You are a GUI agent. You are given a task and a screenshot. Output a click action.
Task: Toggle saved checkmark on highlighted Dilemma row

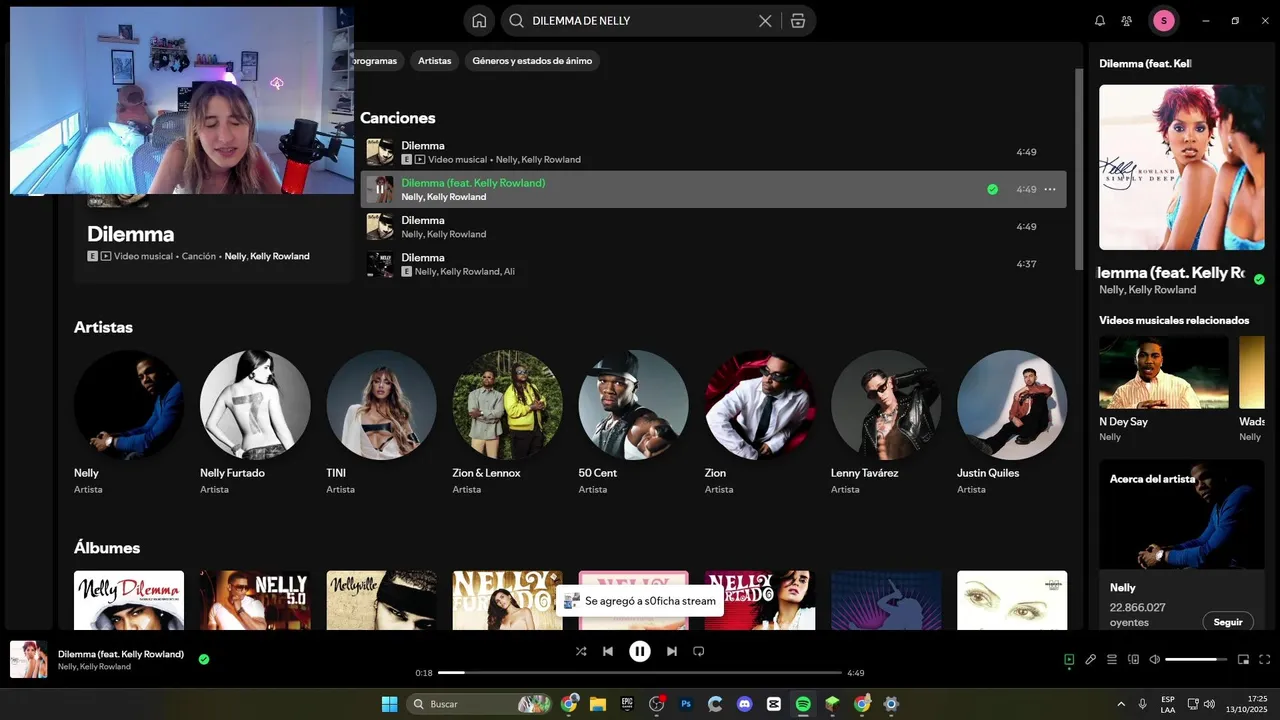coord(992,189)
